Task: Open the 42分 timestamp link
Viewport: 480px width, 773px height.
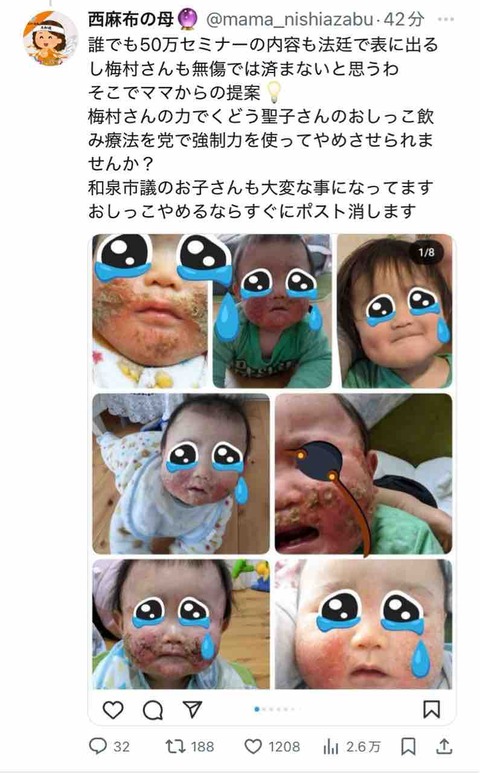Action: (404, 19)
